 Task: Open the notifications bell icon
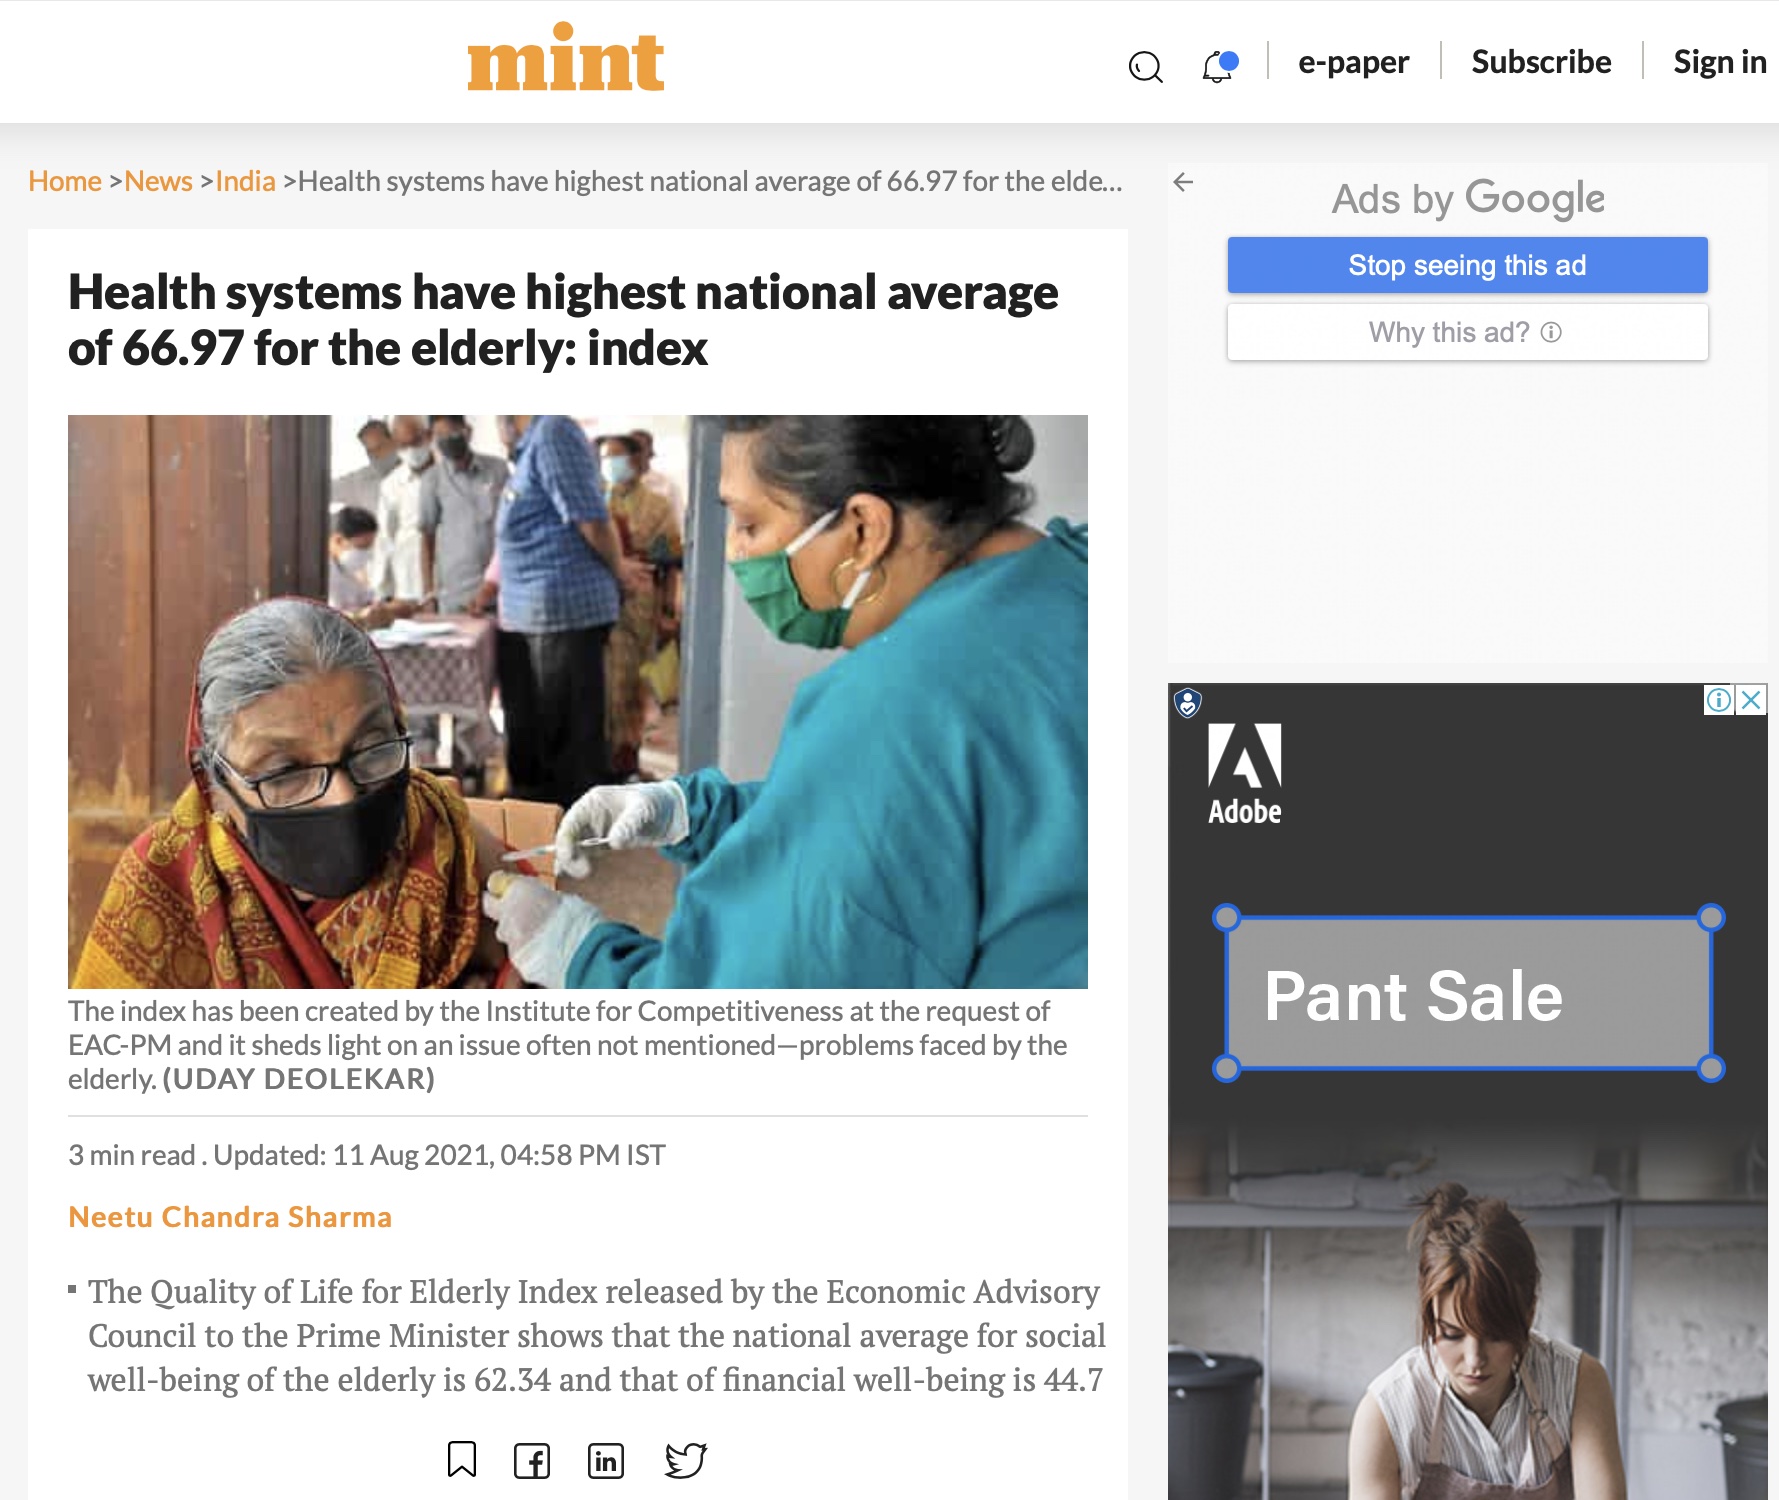(1219, 66)
